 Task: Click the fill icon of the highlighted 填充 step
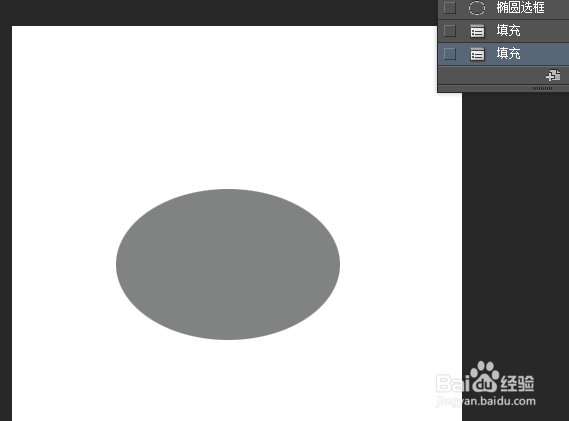click(477, 54)
